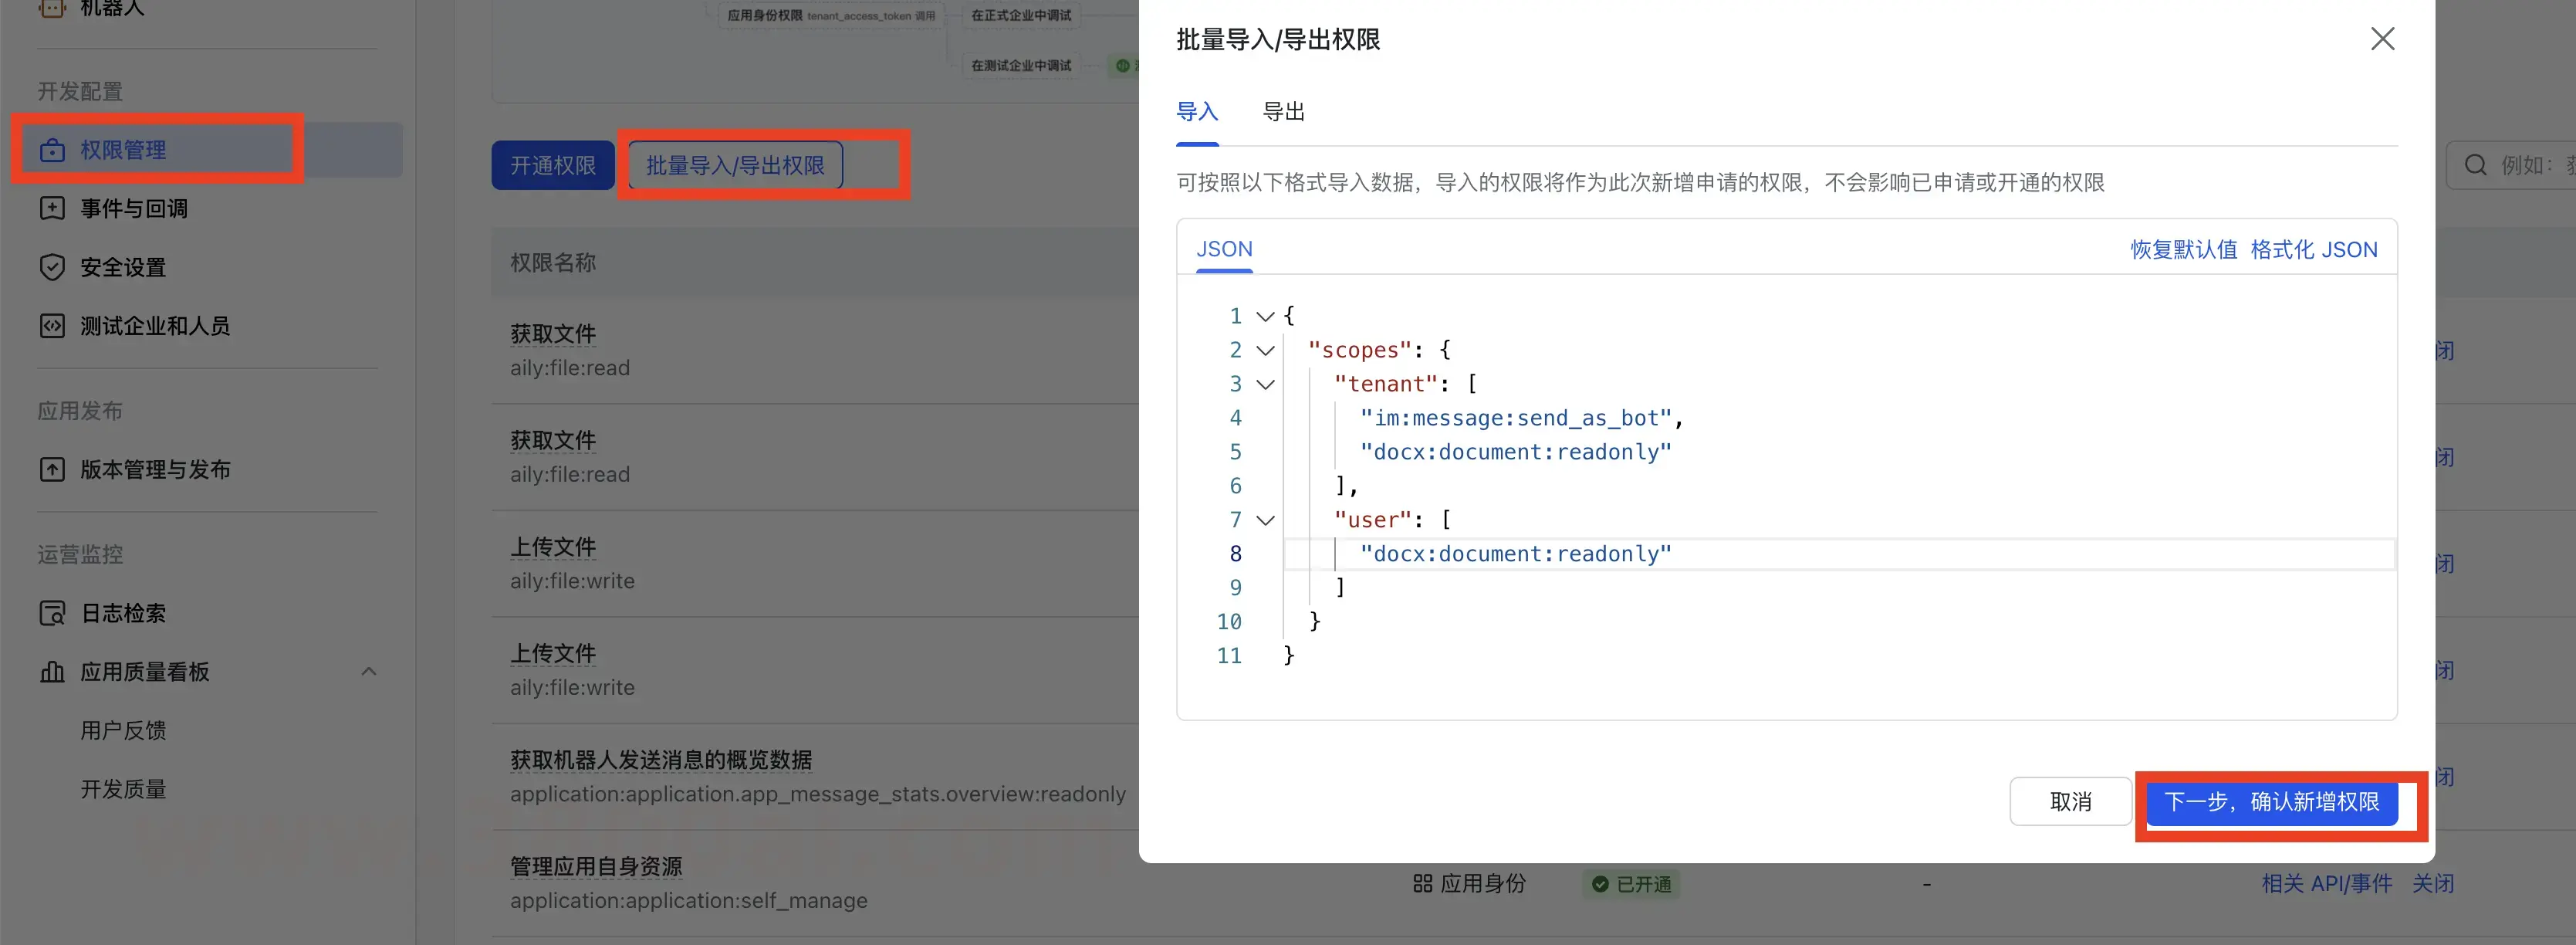2576x945 pixels.
Task: Fold the "scopes" block on line 2
Action: tap(1265, 350)
